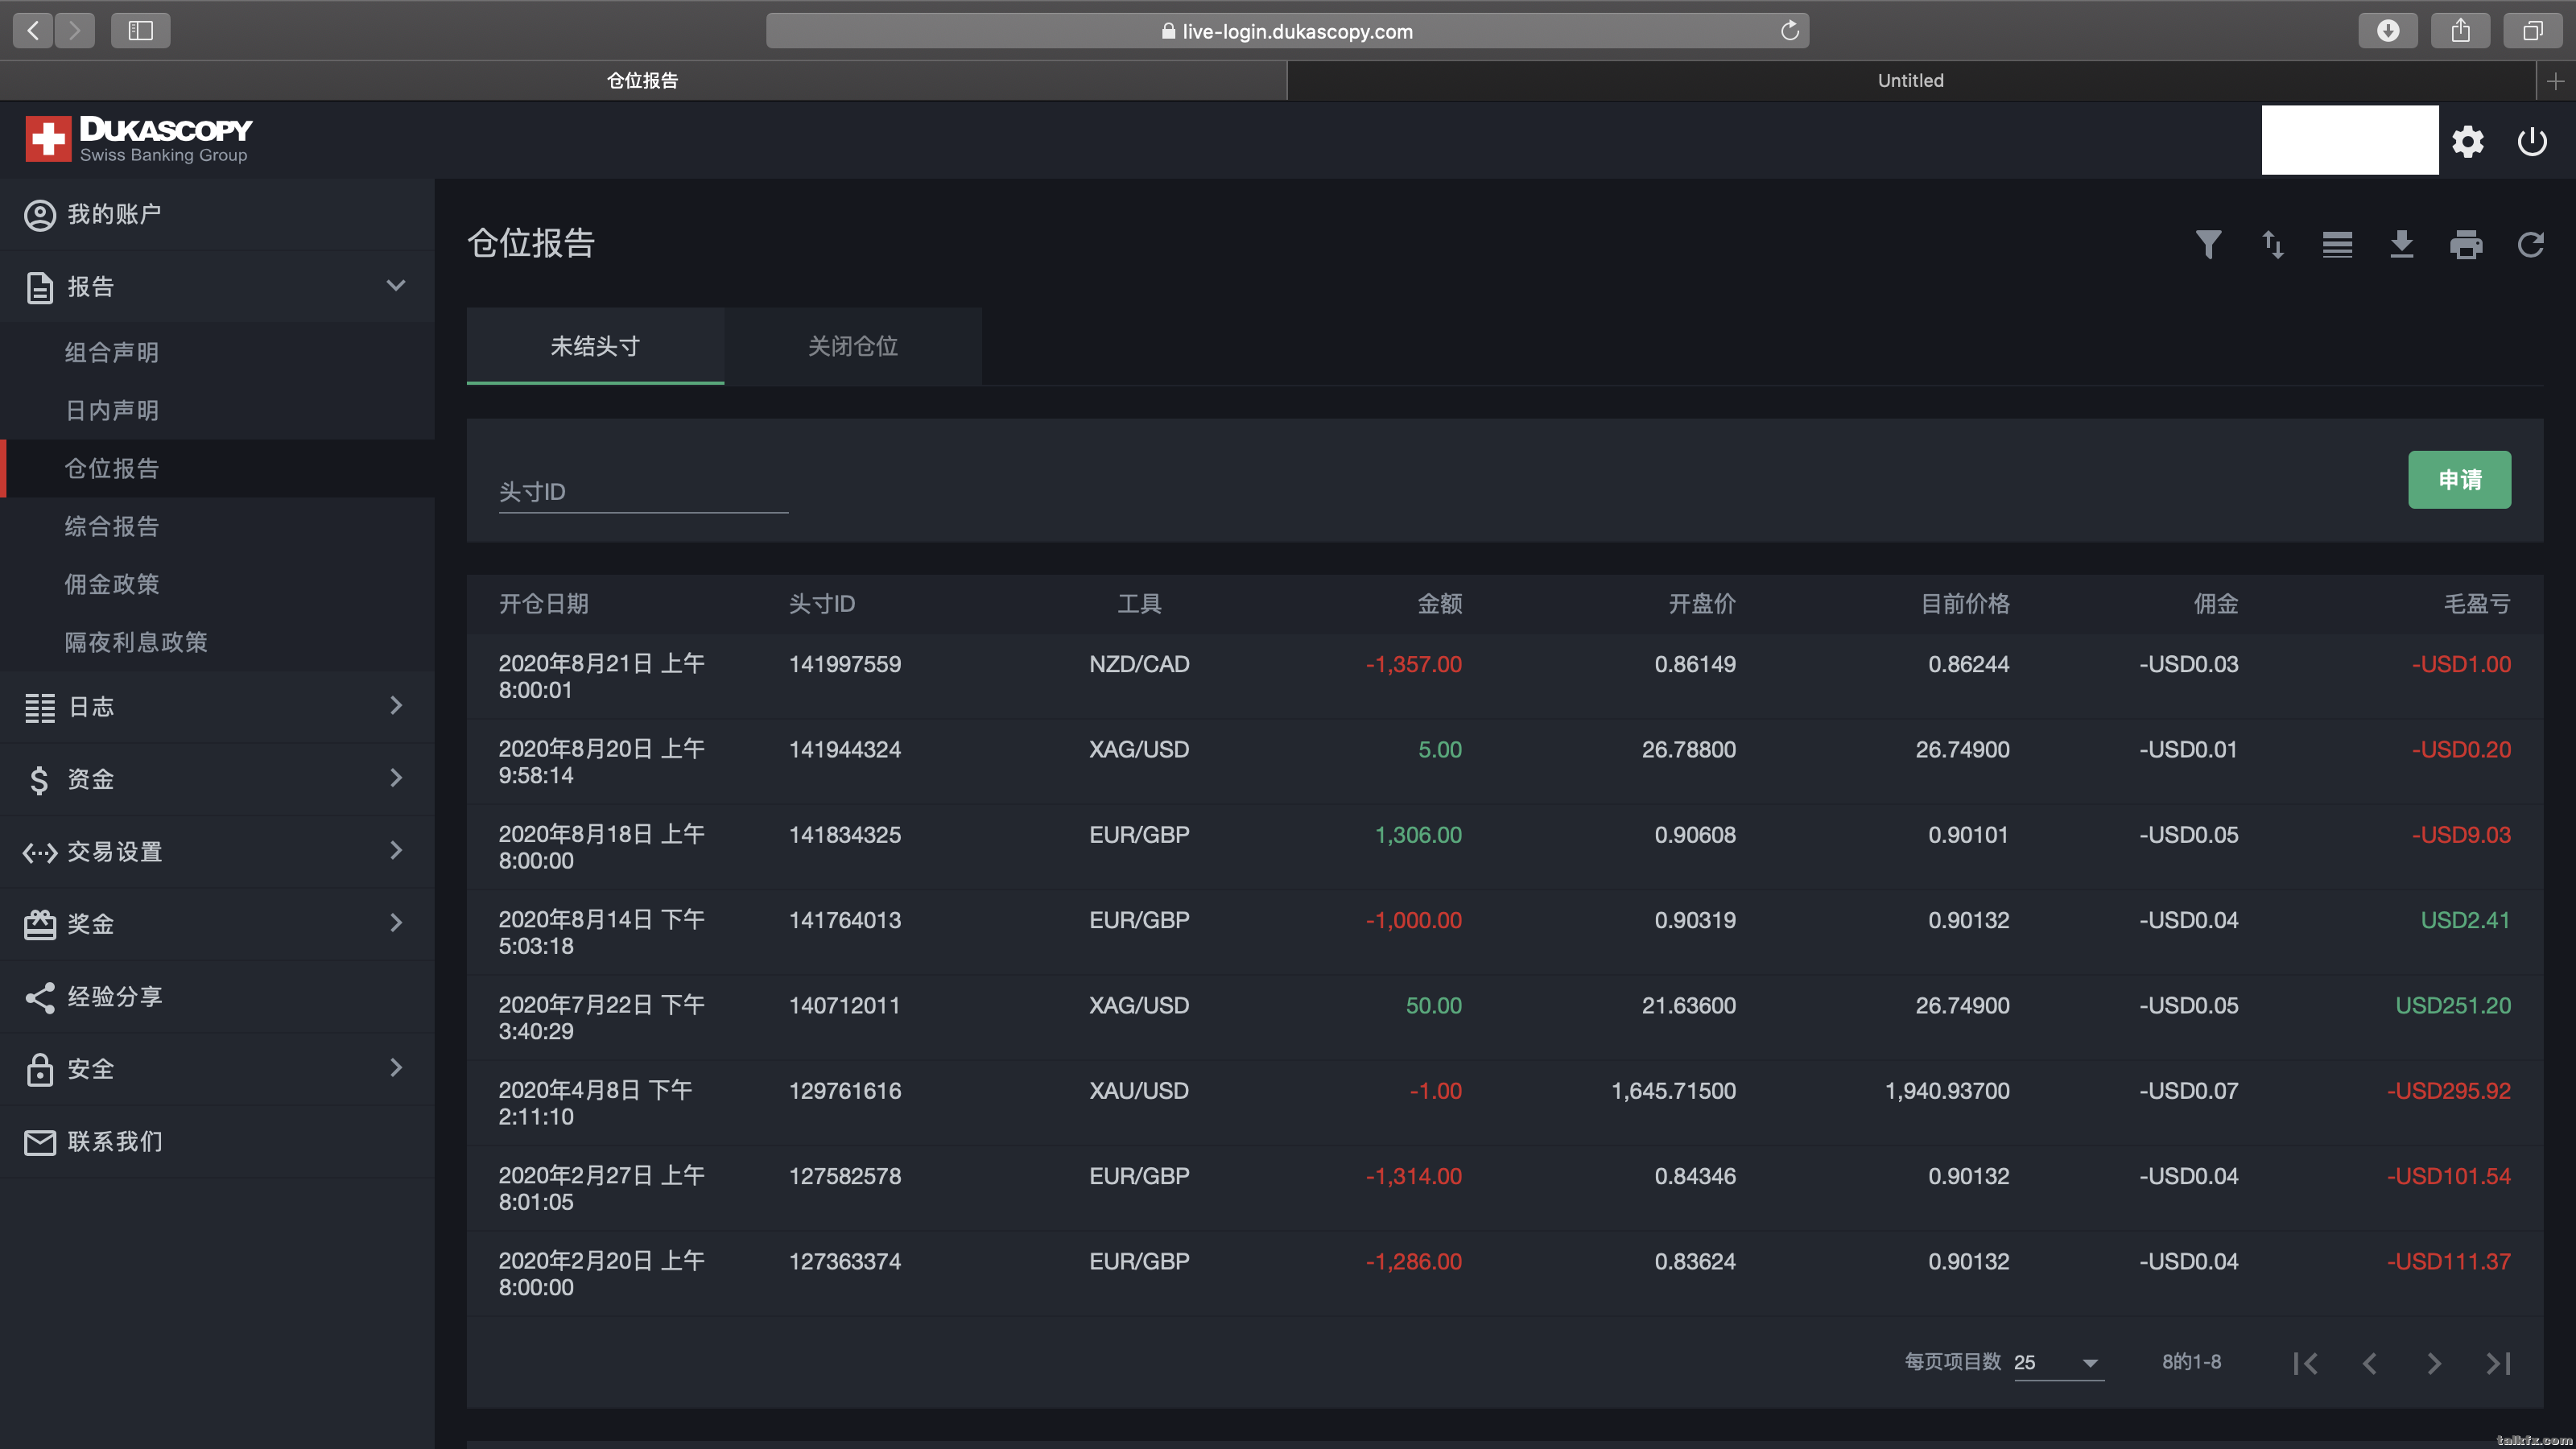Open 我的账户 in the sidebar
Screen dimensions: 2576x1449
pos(217,214)
